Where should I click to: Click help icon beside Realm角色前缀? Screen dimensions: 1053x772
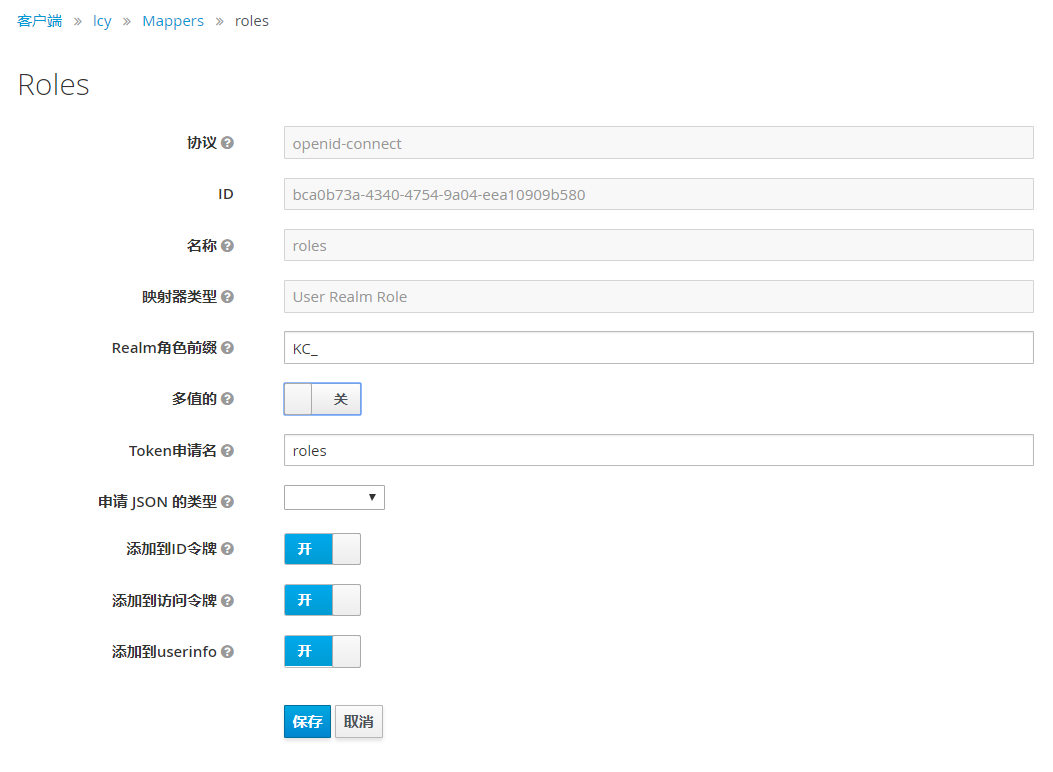pos(227,348)
